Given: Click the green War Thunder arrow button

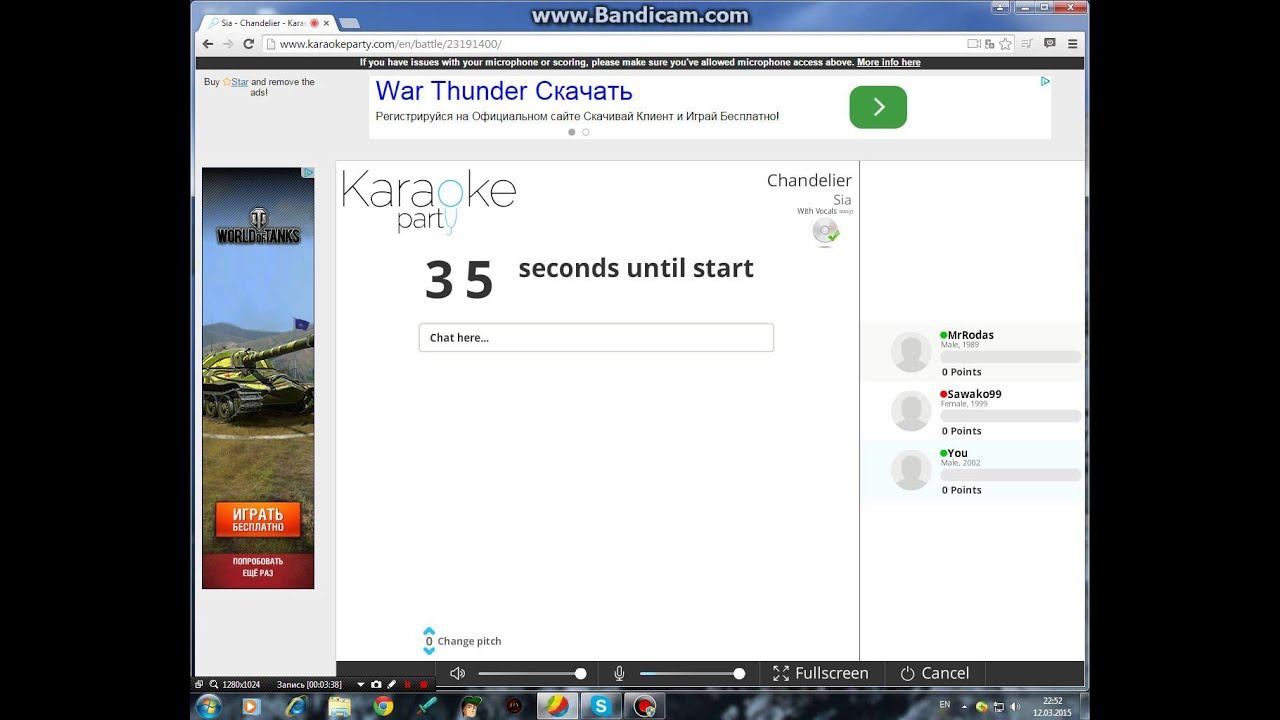Looking at the screenshot, I should [878, 107].
